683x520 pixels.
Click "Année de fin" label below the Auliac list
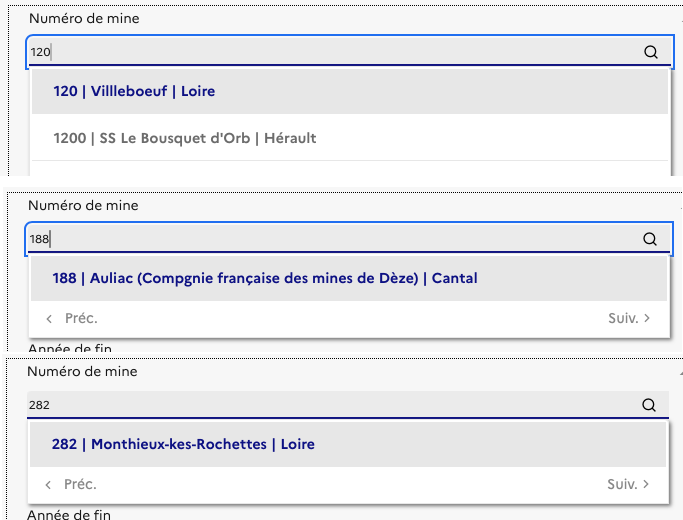coord(70,348)
